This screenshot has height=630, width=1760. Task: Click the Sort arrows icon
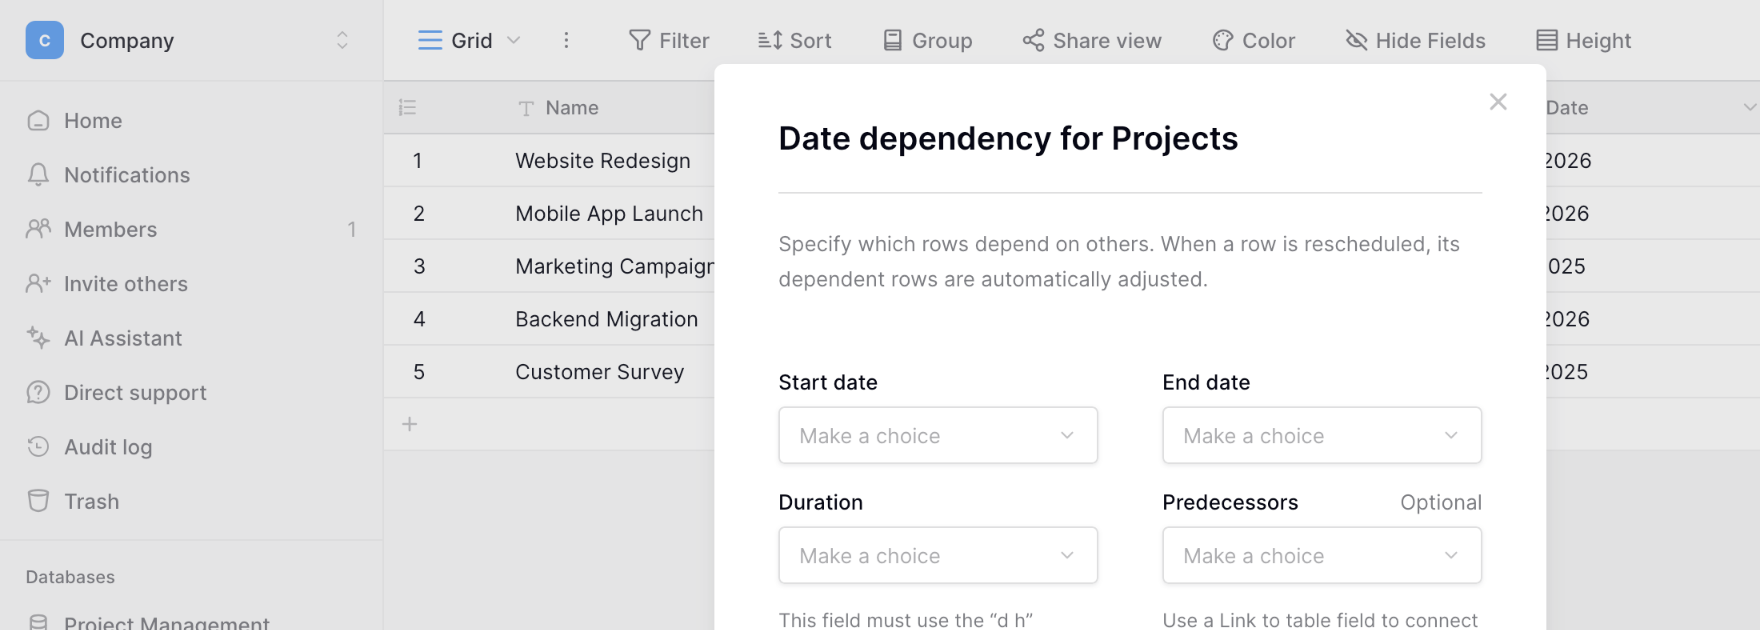pyautogui.click(x=770, y=41)
